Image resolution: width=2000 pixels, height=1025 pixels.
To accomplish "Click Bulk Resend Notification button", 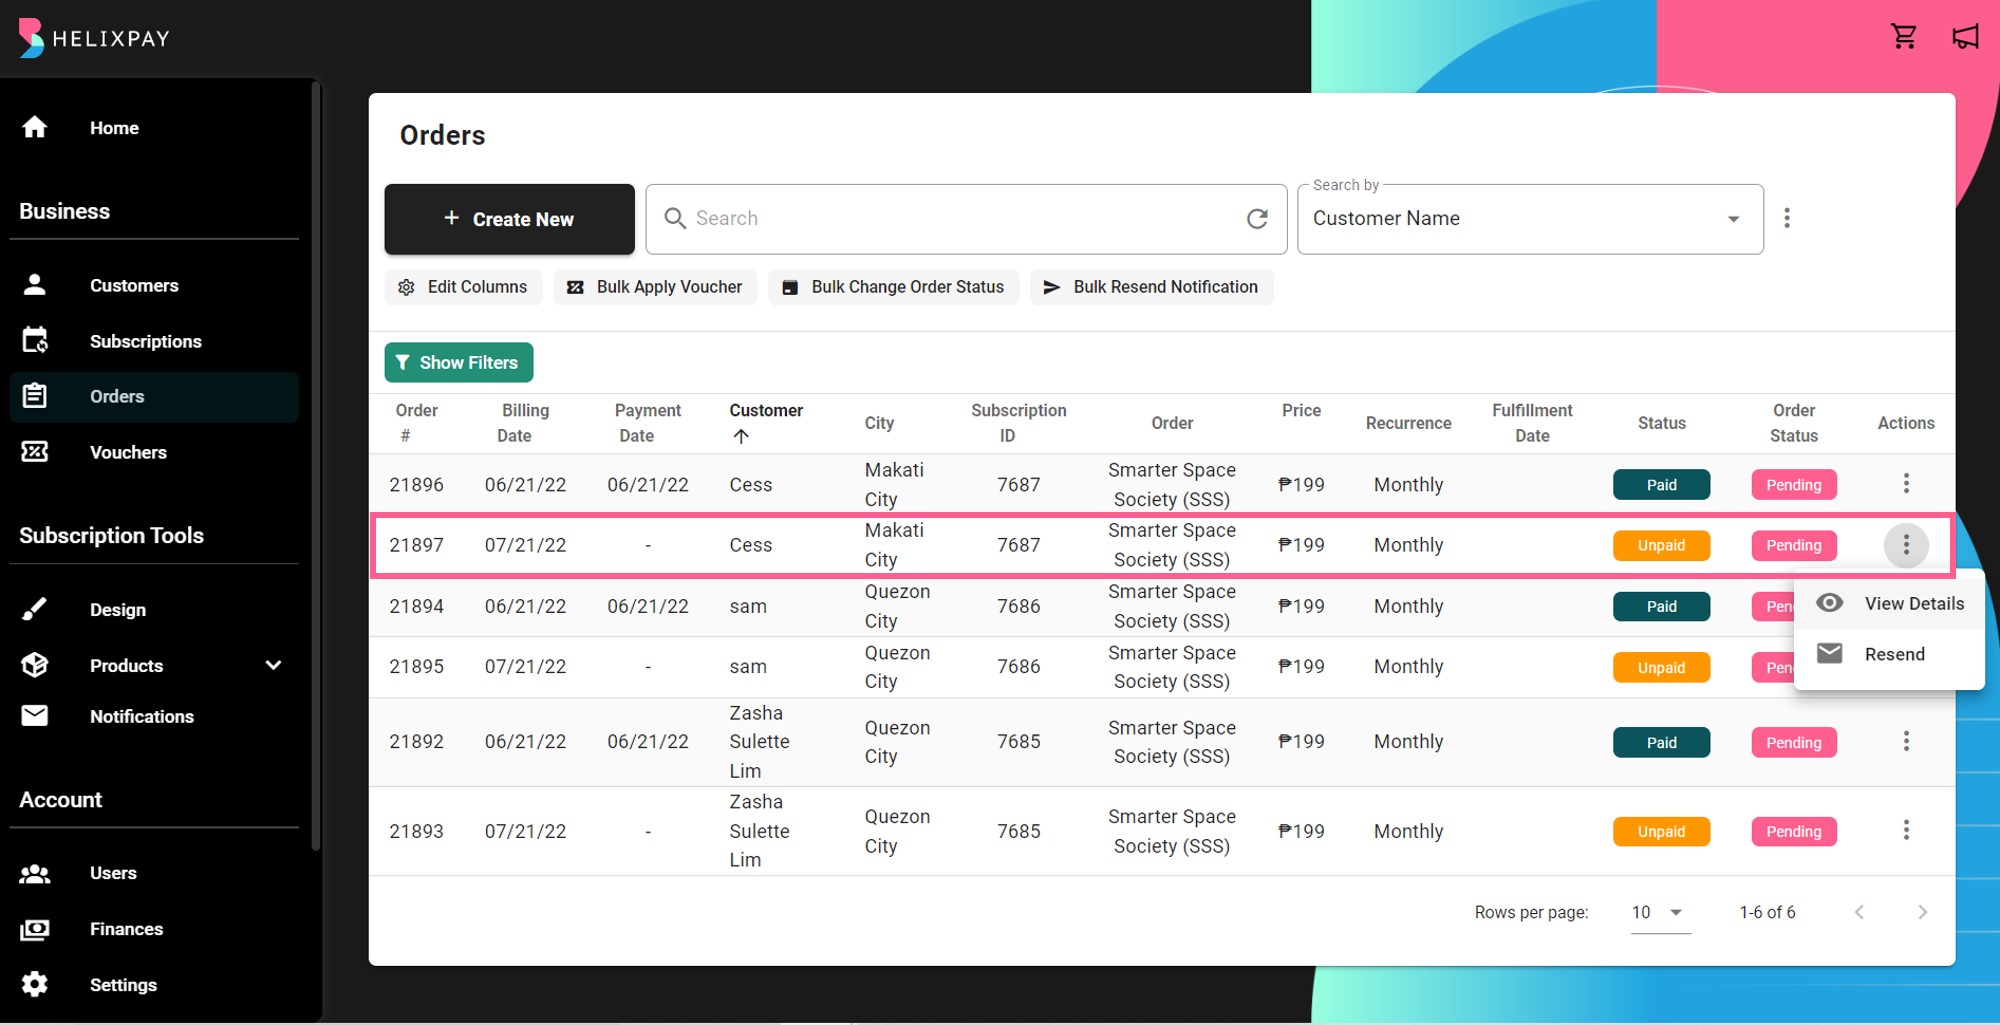I will click(1151, 287).
